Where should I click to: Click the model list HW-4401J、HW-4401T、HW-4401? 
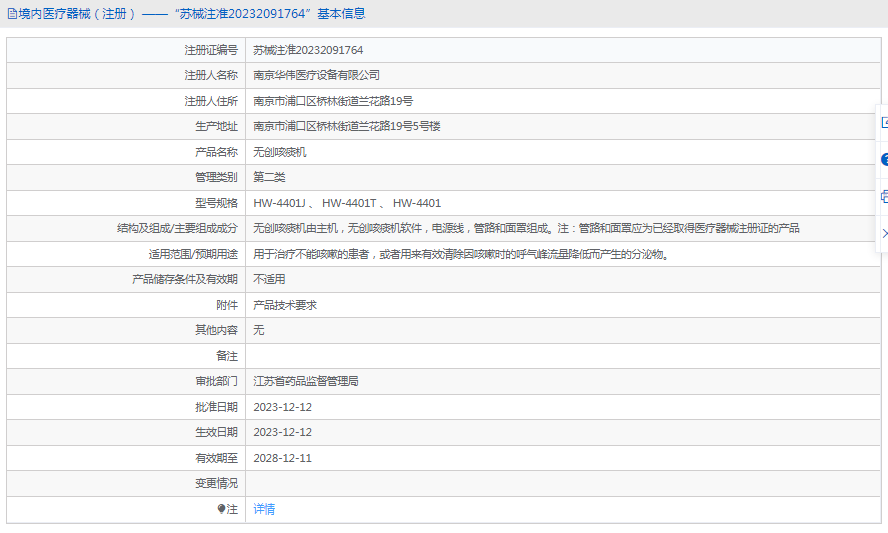click(x=347, y=203)
